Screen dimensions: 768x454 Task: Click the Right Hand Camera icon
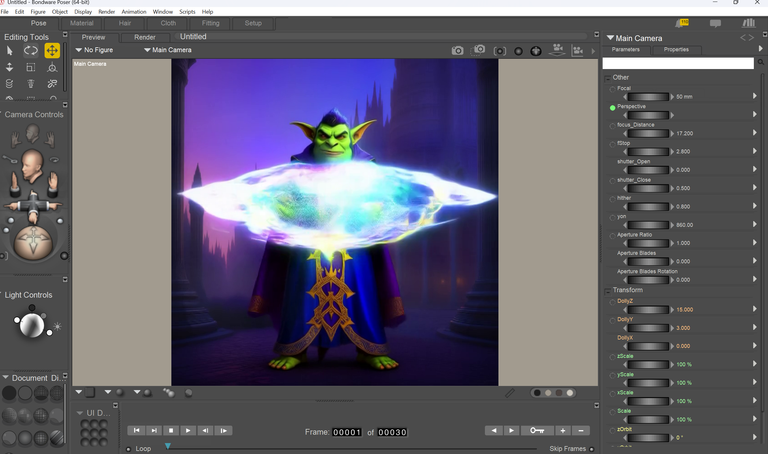(x=49, y=139)
